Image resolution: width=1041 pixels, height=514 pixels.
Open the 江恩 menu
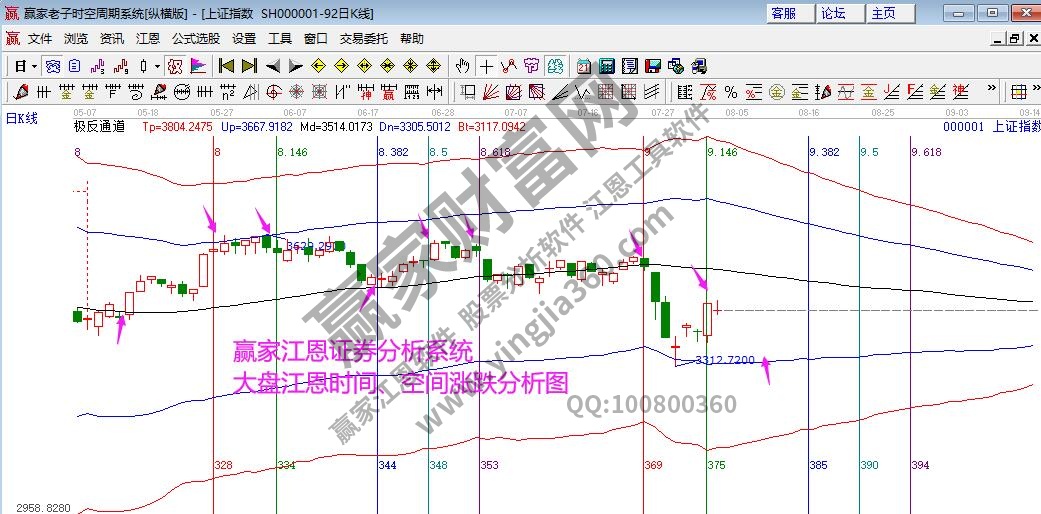tap(147, 38)
